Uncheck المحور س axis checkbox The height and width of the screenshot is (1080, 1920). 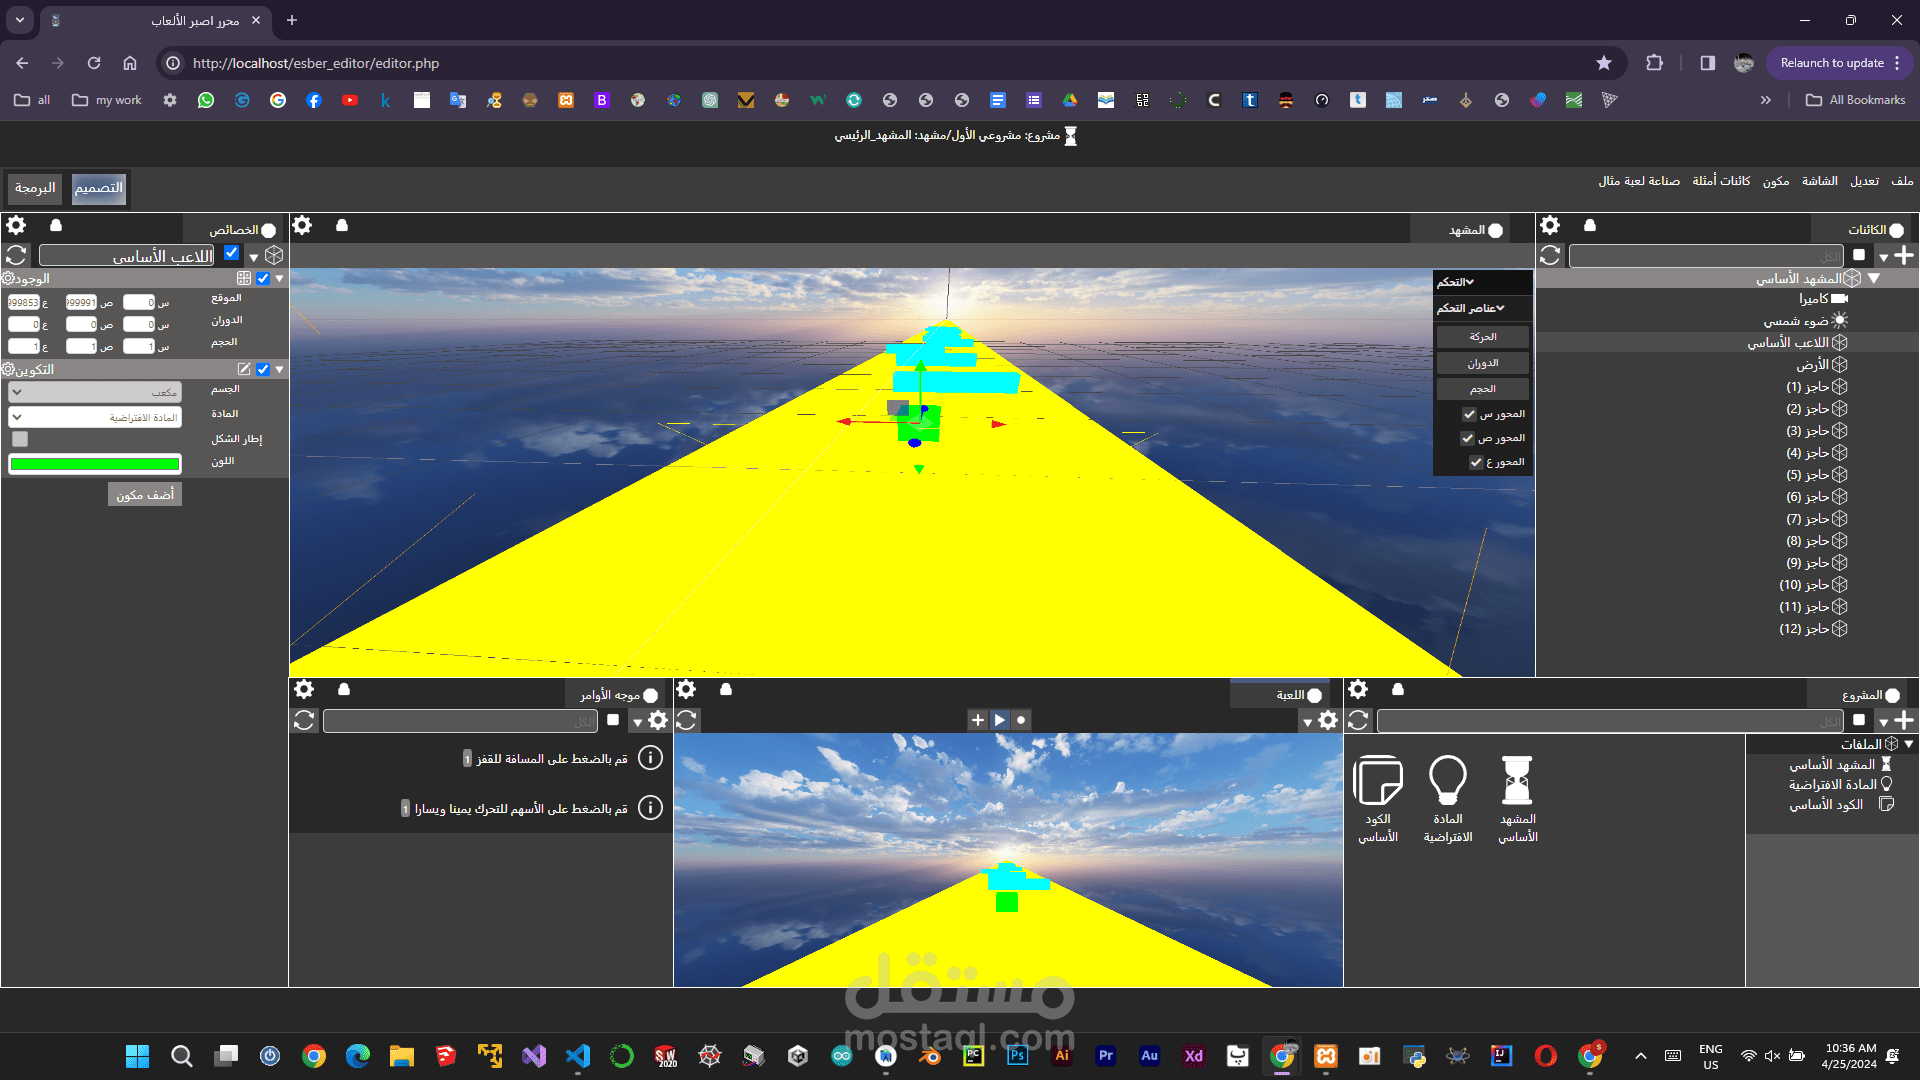tap(1469, 414)
